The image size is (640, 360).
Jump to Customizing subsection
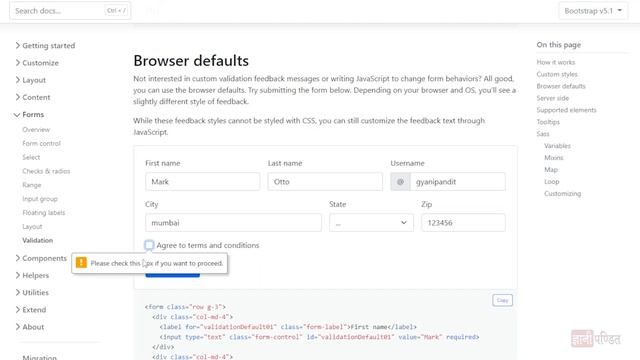click(562, 194)
